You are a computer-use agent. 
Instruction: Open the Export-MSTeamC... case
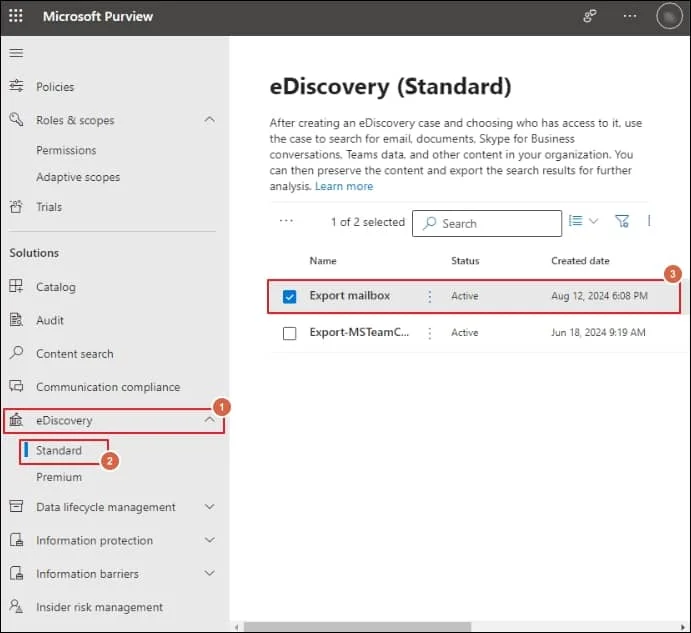(x=359, y=332)
